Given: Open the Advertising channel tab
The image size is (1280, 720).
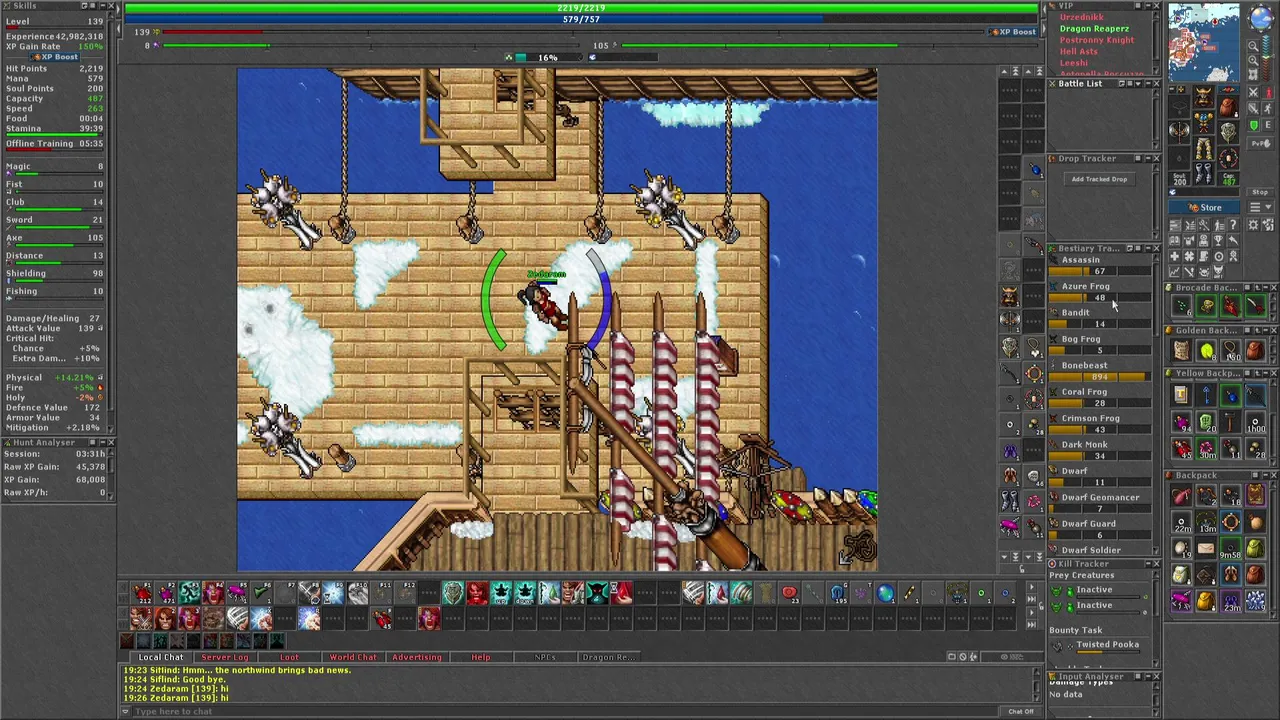Looking at the screenshot, I should tap(417, 657).
